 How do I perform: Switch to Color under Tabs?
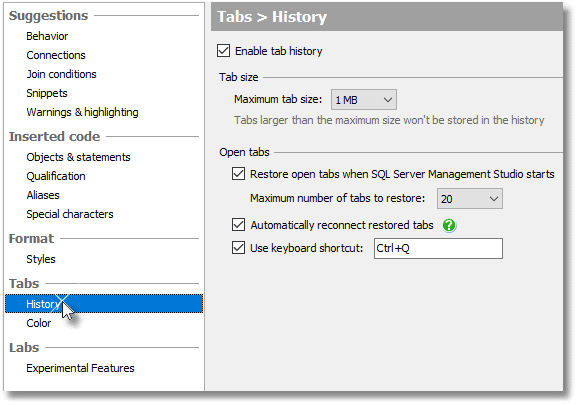pos(39,323)
